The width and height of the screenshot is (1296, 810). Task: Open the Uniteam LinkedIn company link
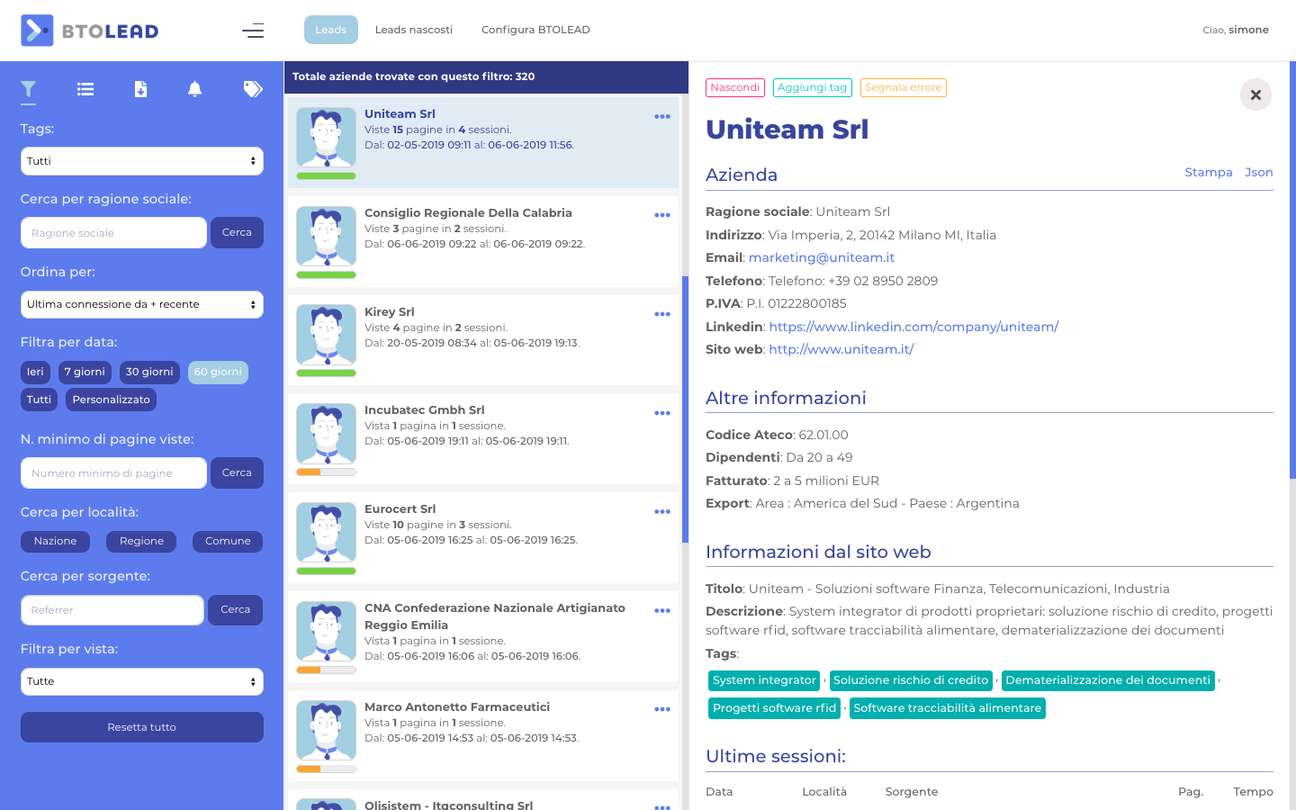point(913,327)
